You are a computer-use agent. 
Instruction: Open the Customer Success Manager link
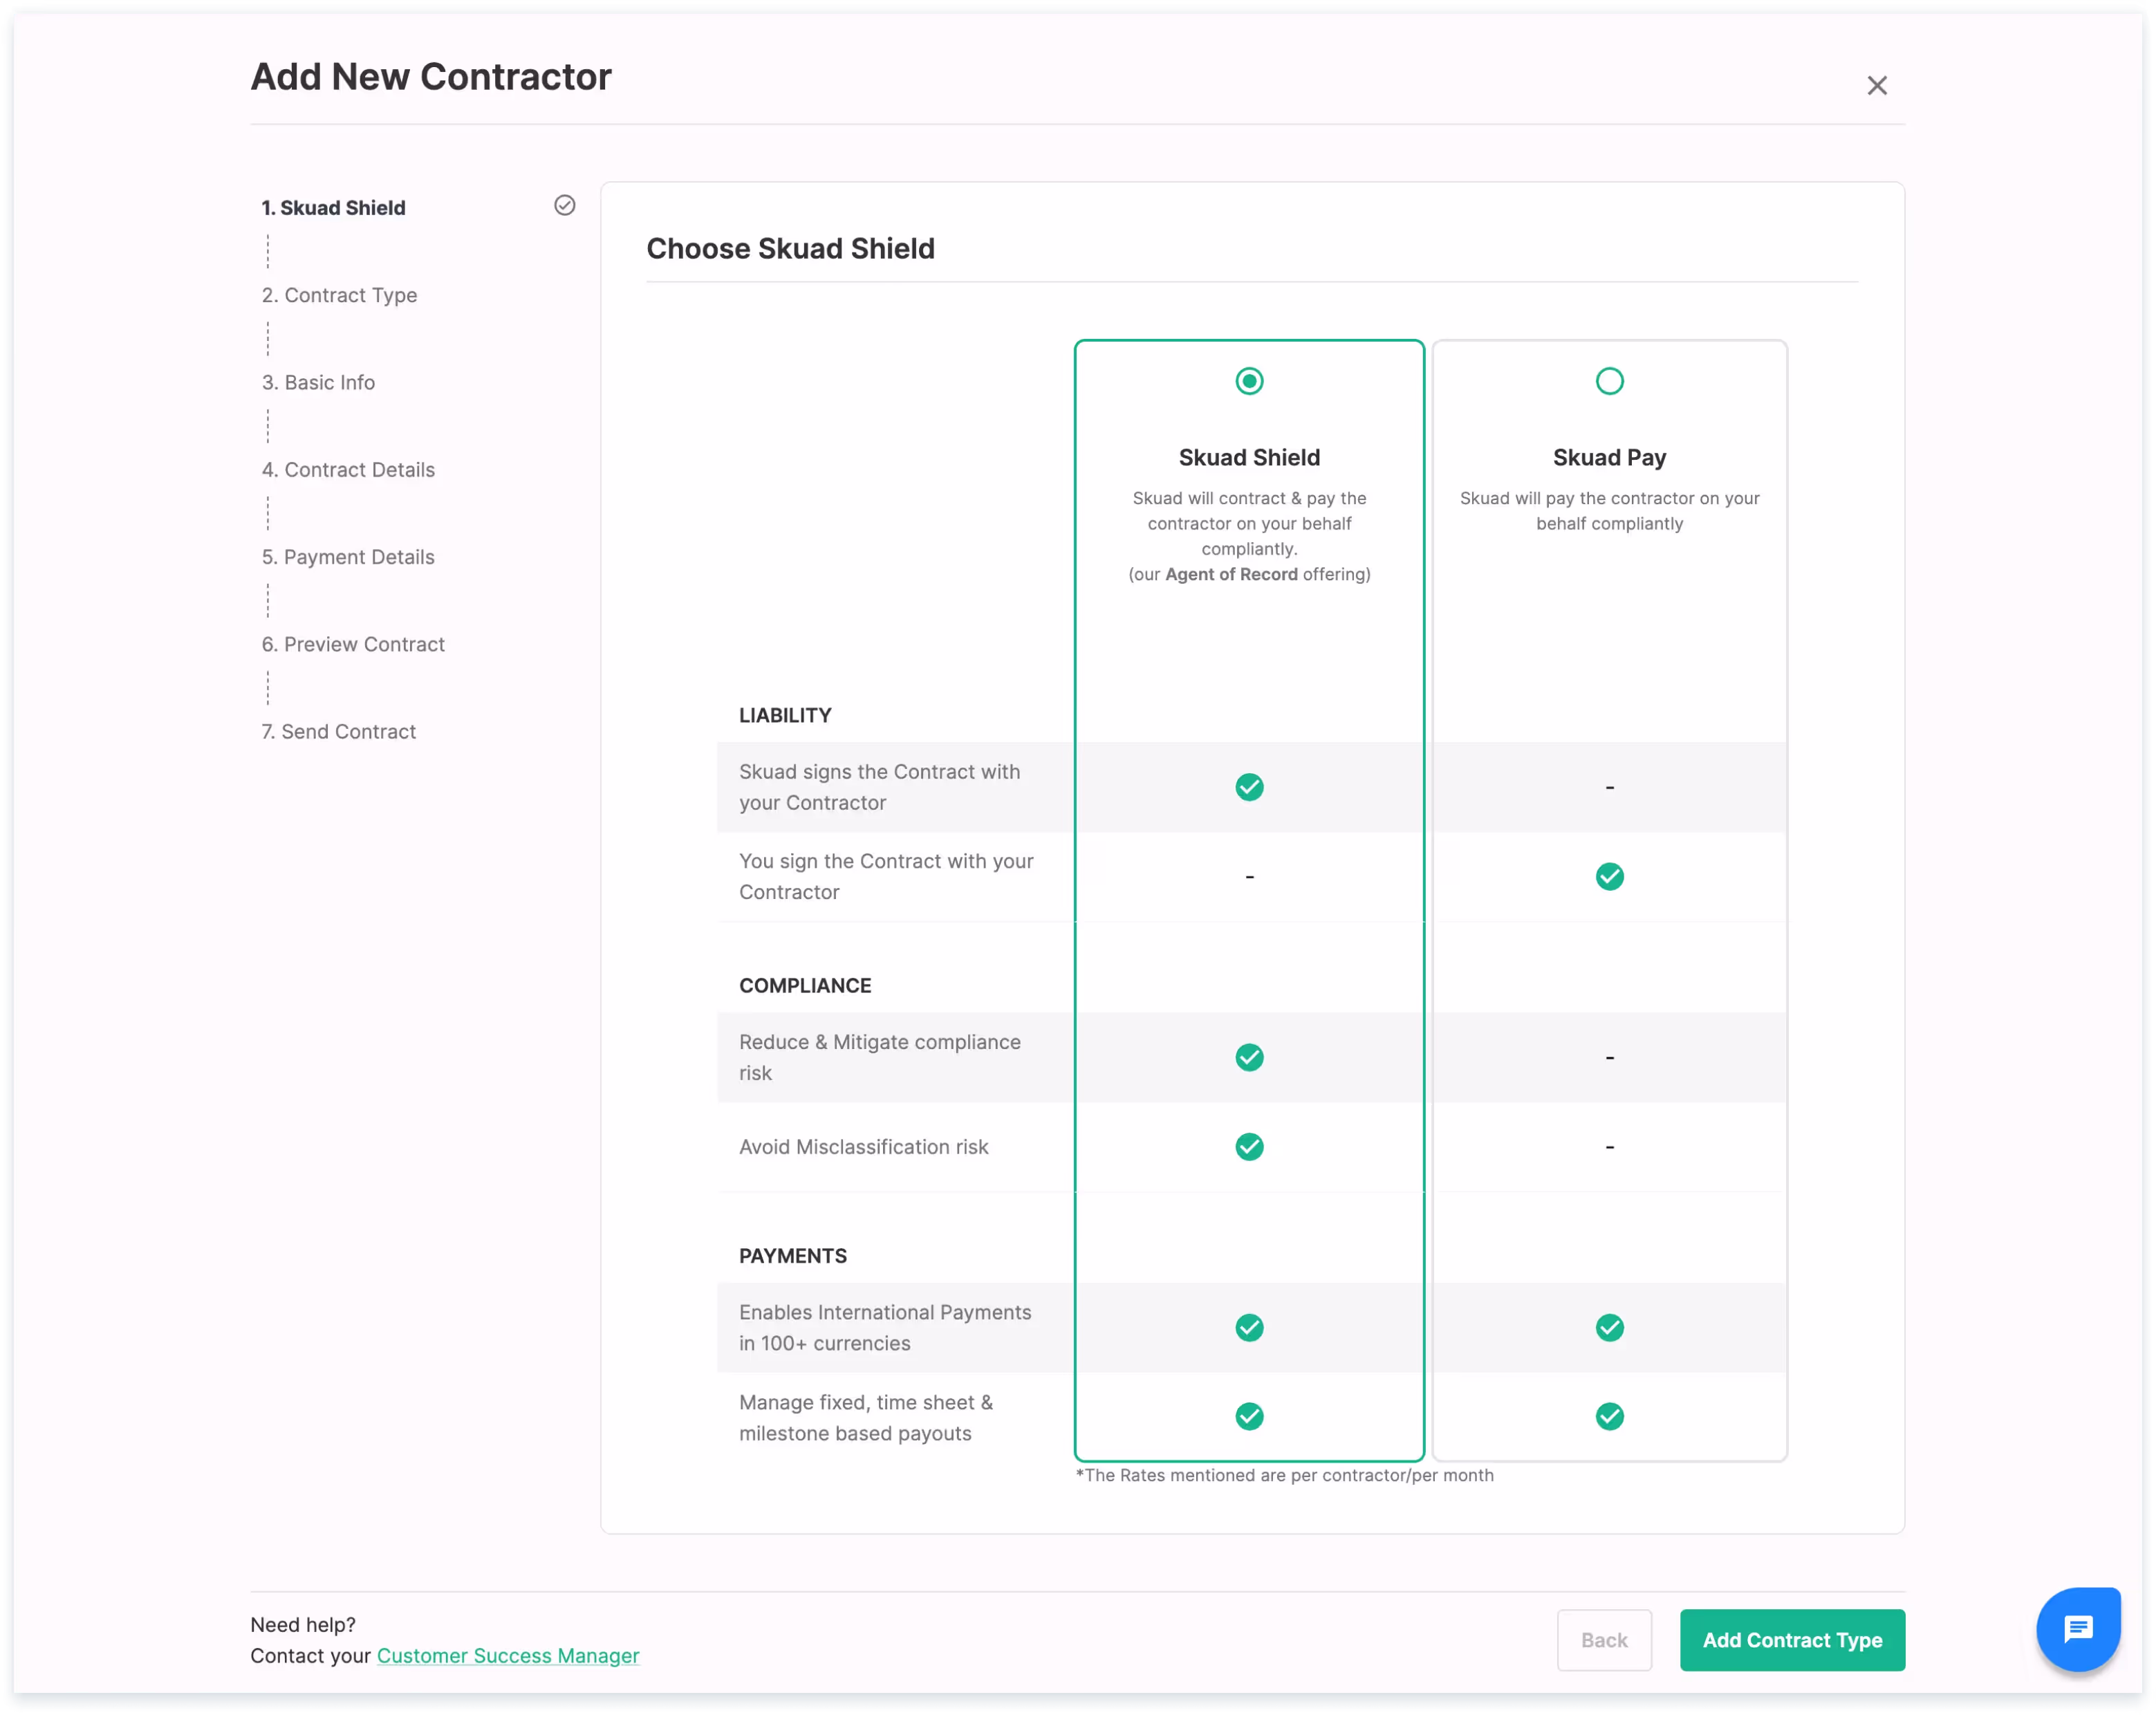508,1656
